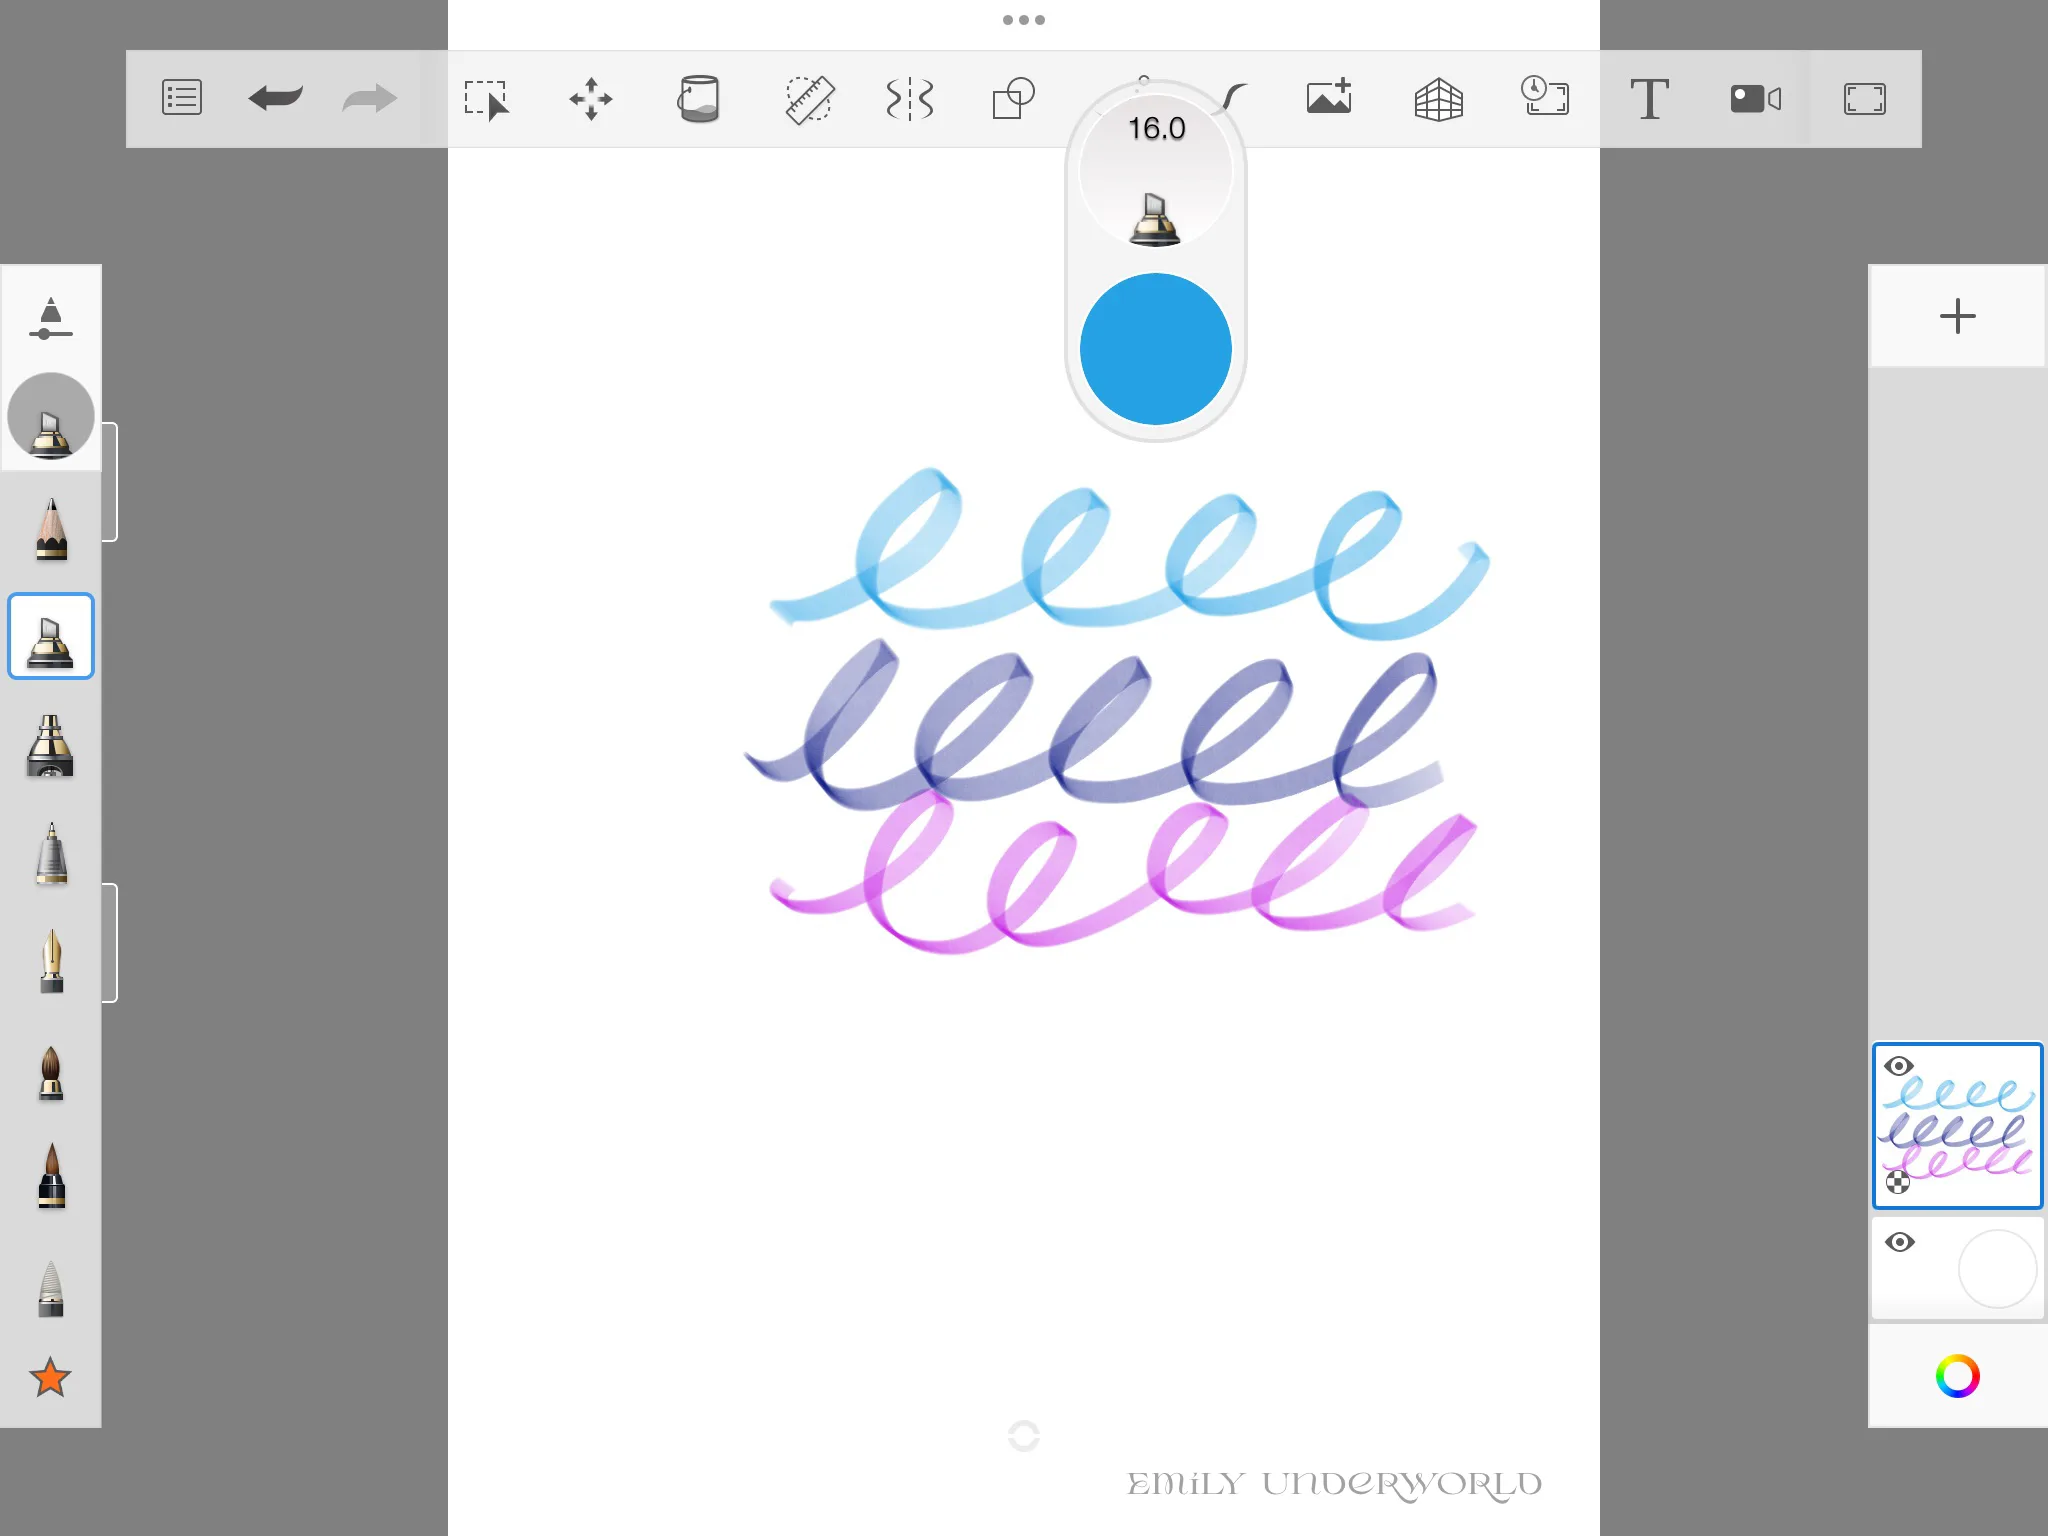The image size is (2048, 1536).
Task: Open the app options via three dots
Action: [1024, 19]
